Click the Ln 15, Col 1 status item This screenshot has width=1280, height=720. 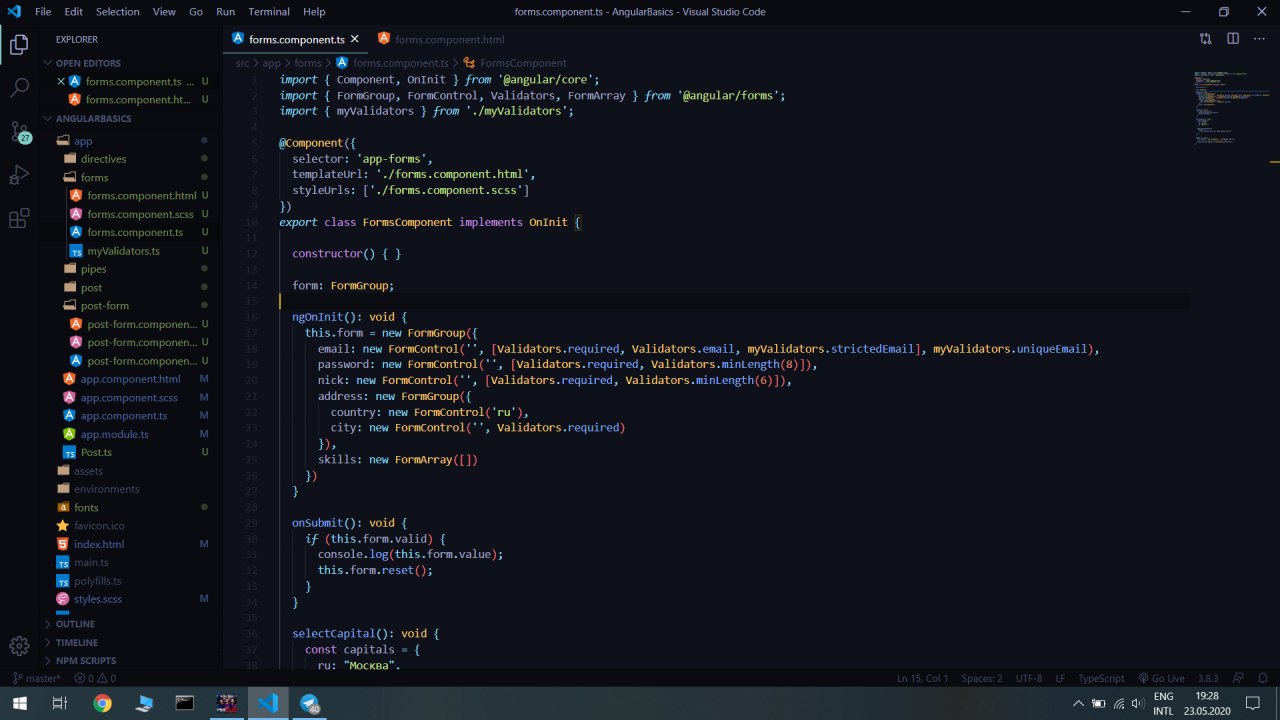tap(923, 678)
